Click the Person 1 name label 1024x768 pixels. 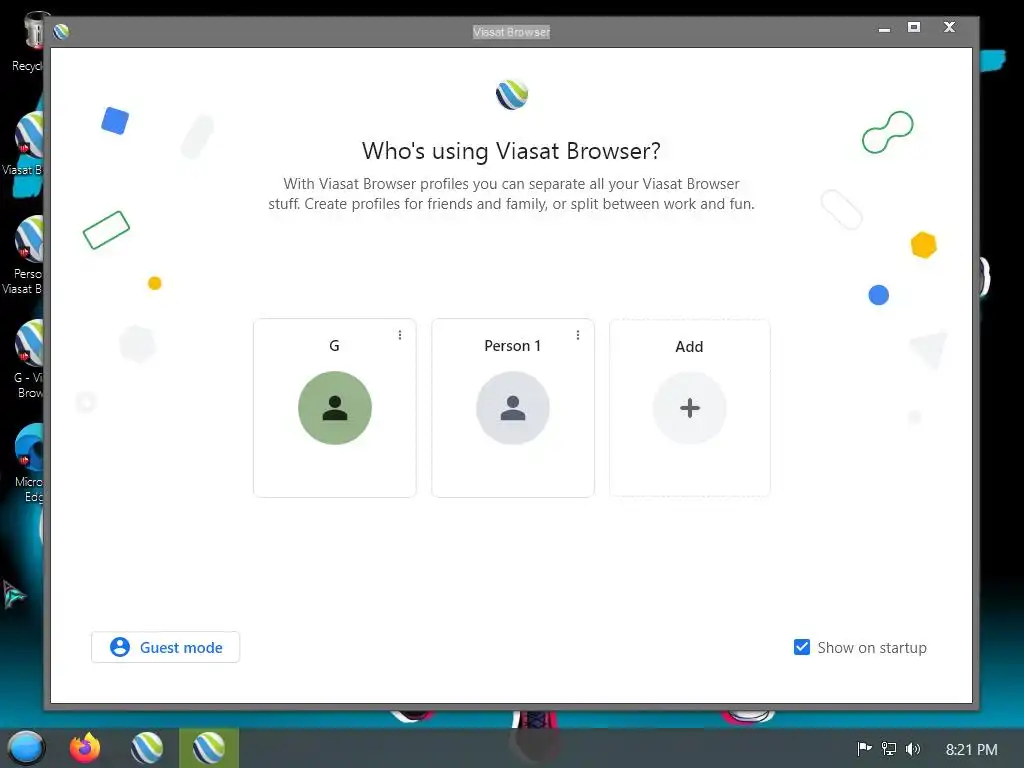coord(513,346)
